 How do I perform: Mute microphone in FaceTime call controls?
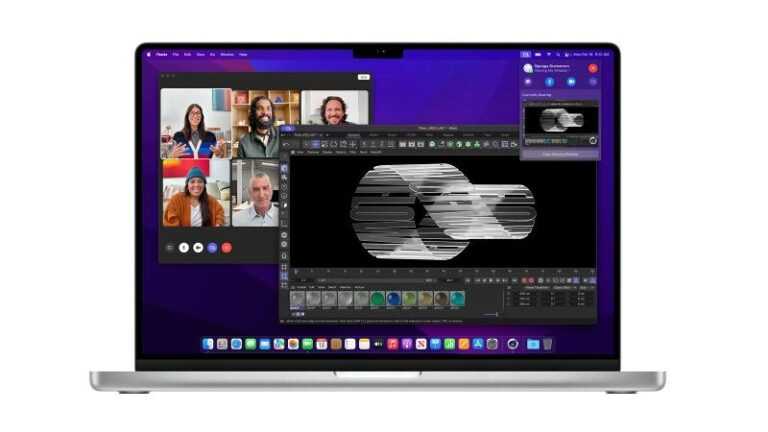[184, 248]
